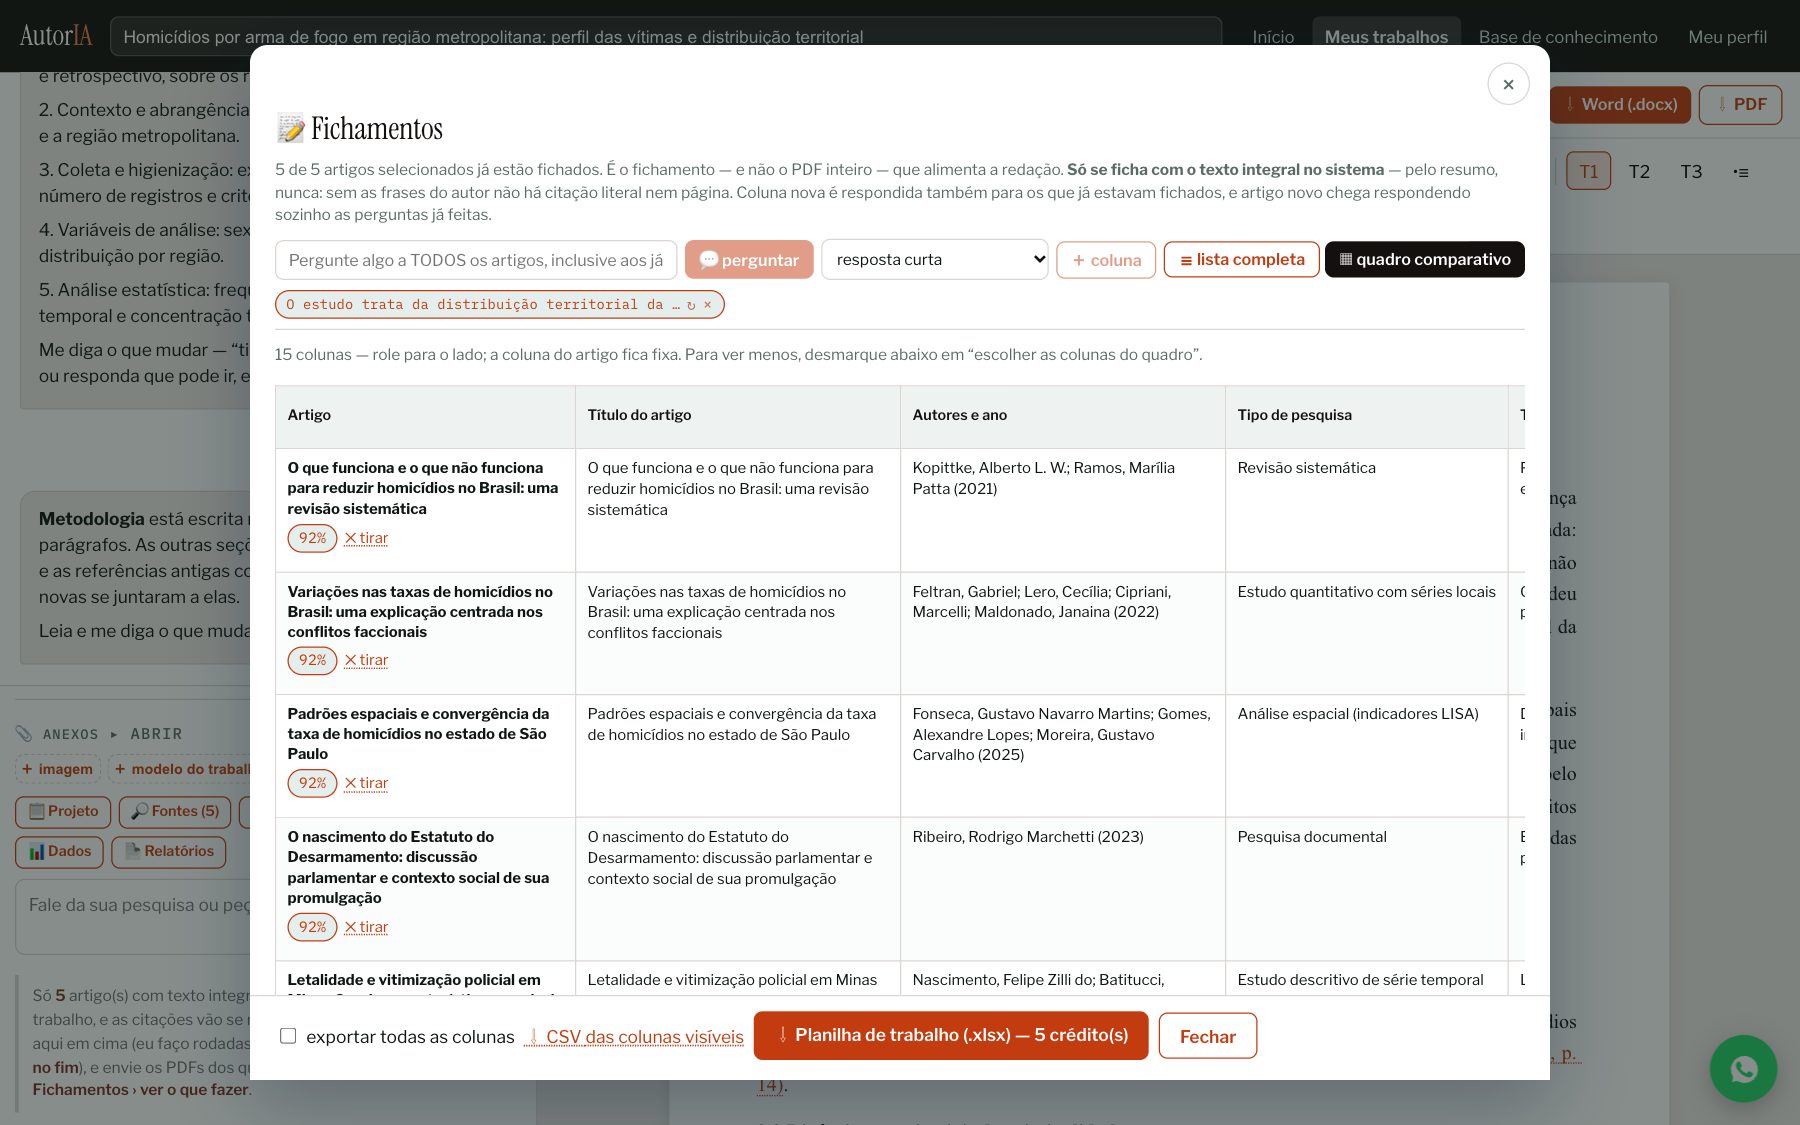This screenshot has width=1800, height=1125.
Task: Click the Fechar button
Action: (x=1207, y=1037)
